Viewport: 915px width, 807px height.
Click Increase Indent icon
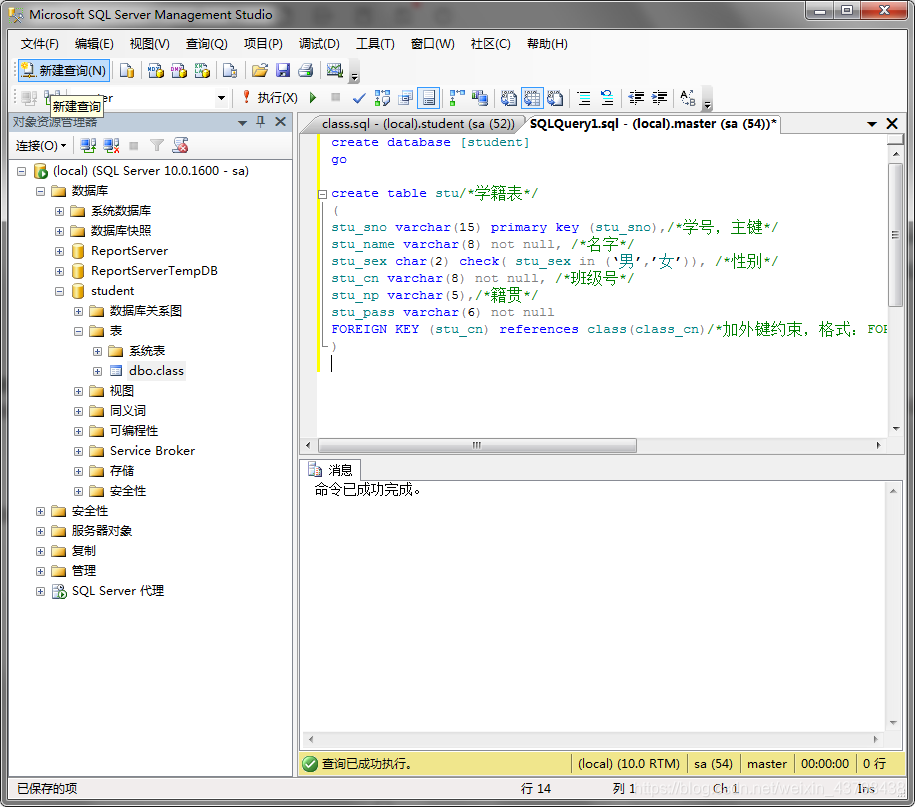tap(659, 98)
